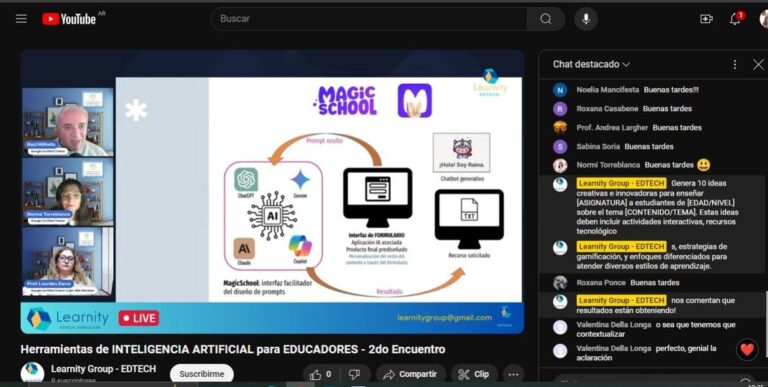Dislike the video with thumbs-down
The height and width of the screenshot is (387, 768).
click(355, 375)
